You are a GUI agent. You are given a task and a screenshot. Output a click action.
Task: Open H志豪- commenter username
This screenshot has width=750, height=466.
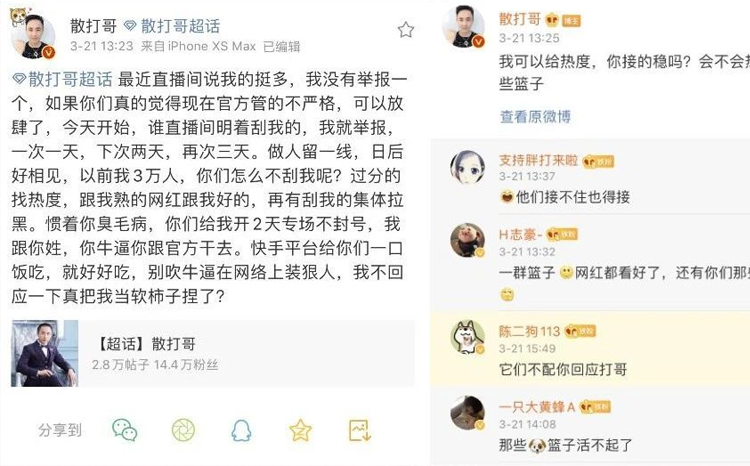[x=520, y=234]
